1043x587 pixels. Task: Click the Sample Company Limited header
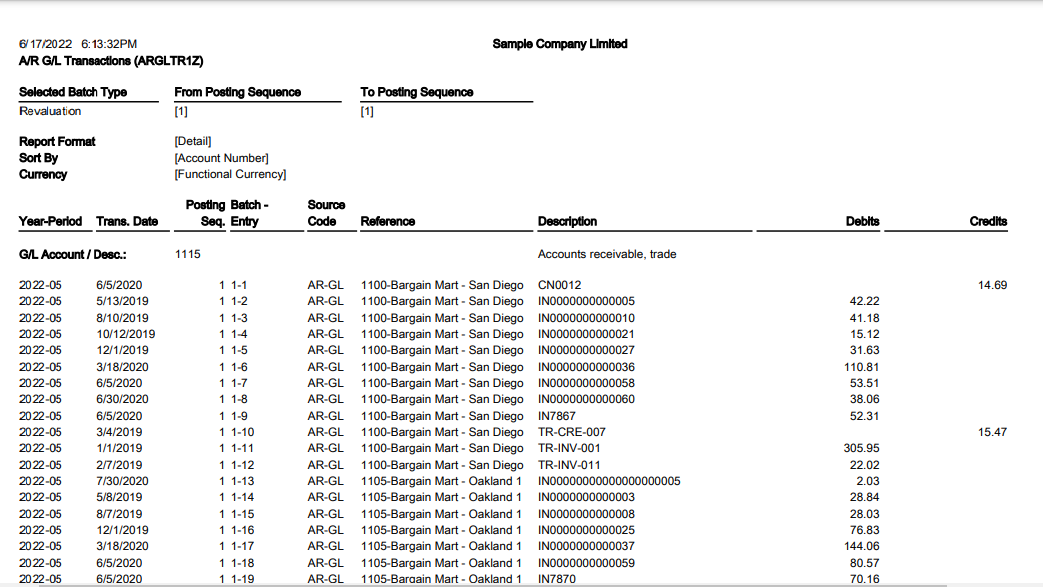559,43
